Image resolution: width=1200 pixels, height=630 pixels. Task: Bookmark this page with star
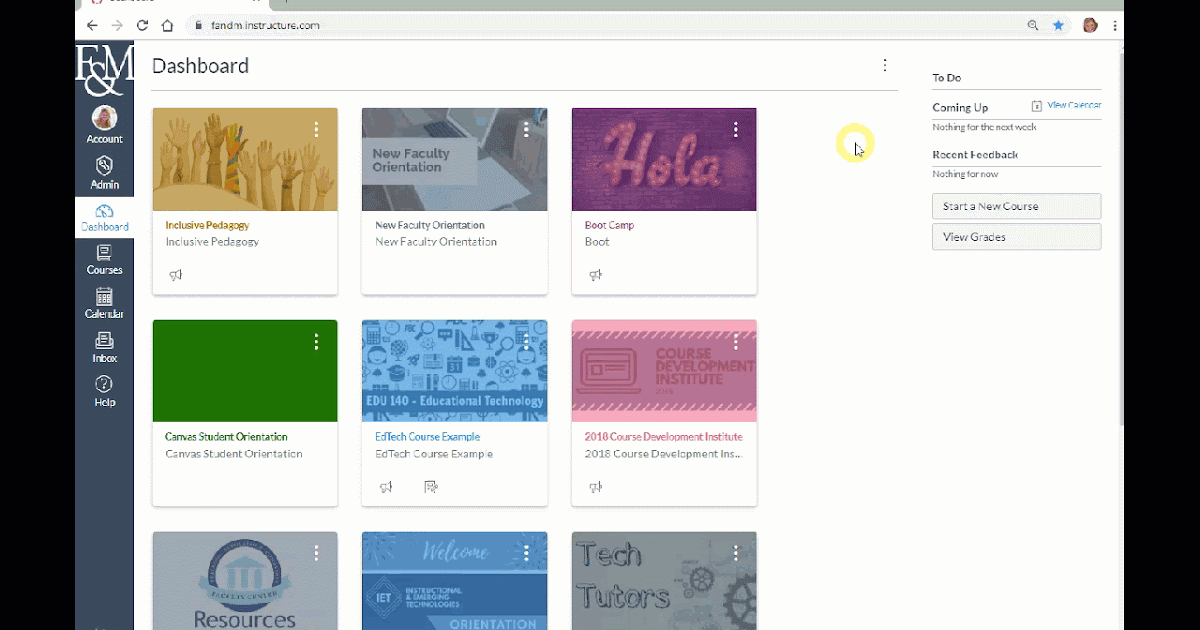coord(1058,25)
